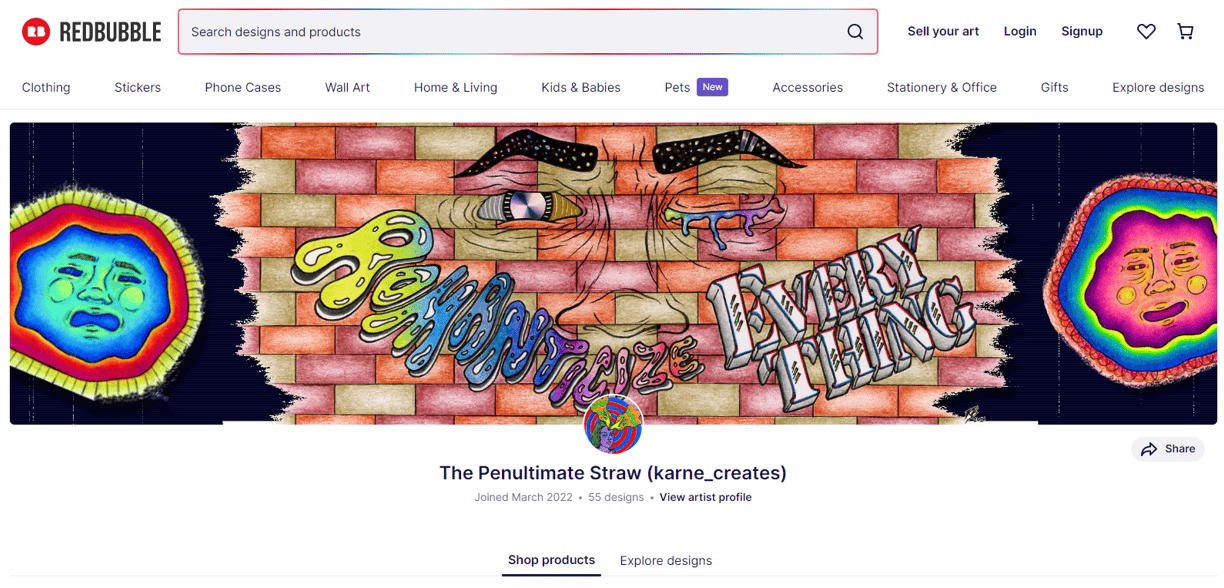Click the Share arrow icon

(1149, 449)
